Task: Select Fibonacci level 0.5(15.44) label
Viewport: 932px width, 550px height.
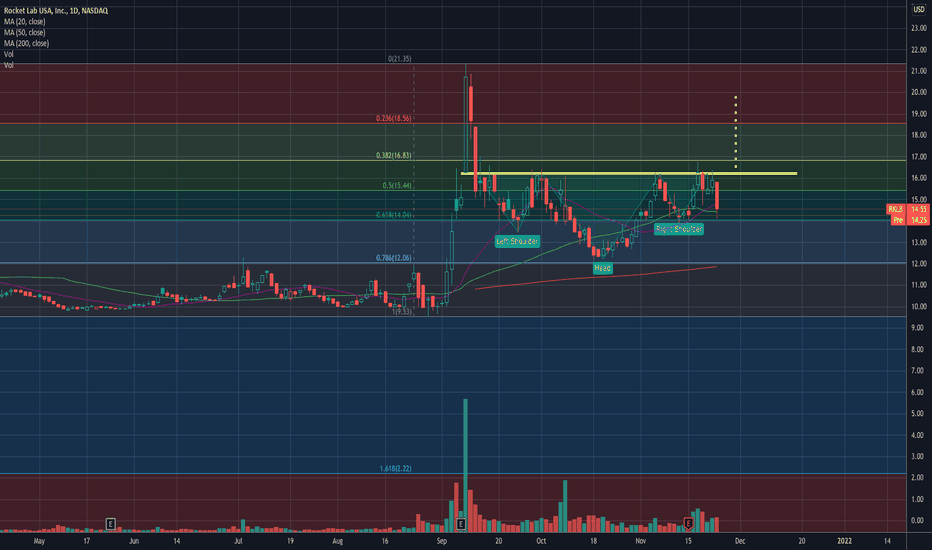Action: tap(397, 186)
